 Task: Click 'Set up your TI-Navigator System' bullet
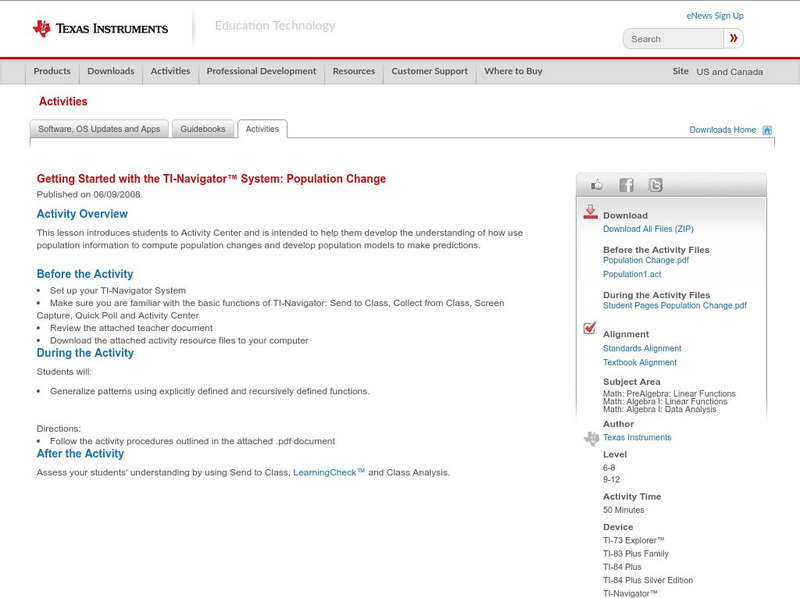(118, 291)
